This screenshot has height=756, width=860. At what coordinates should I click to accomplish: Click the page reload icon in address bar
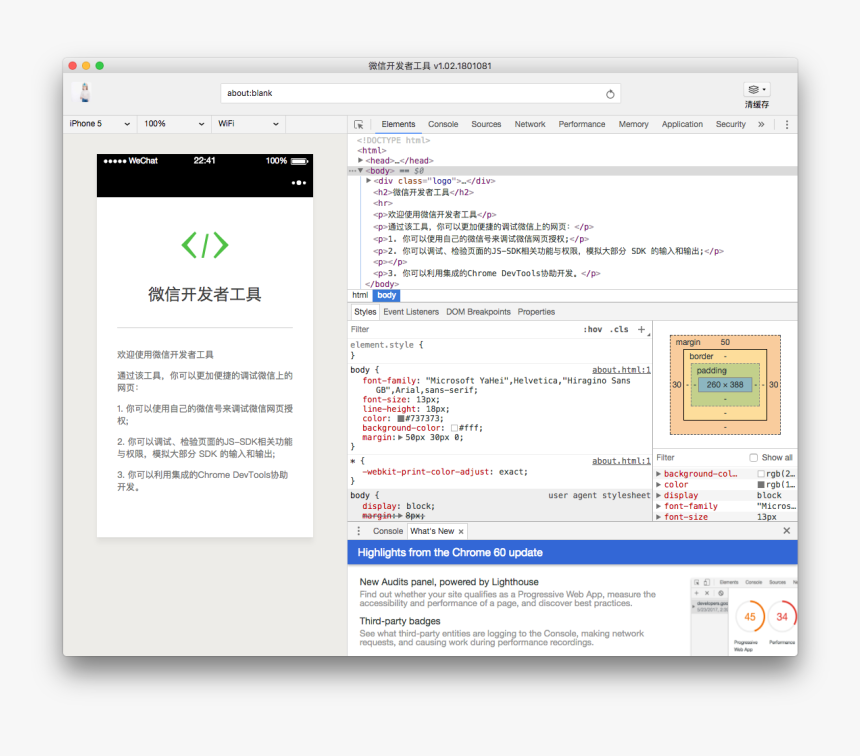(x=610, y=93)
